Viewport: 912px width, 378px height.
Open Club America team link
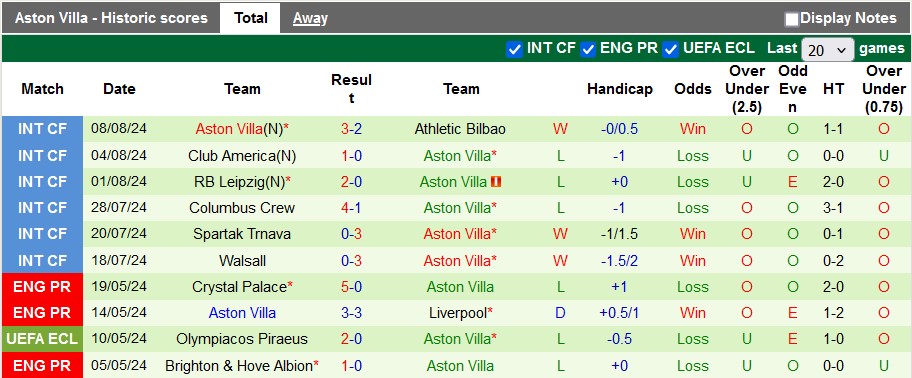242,156
